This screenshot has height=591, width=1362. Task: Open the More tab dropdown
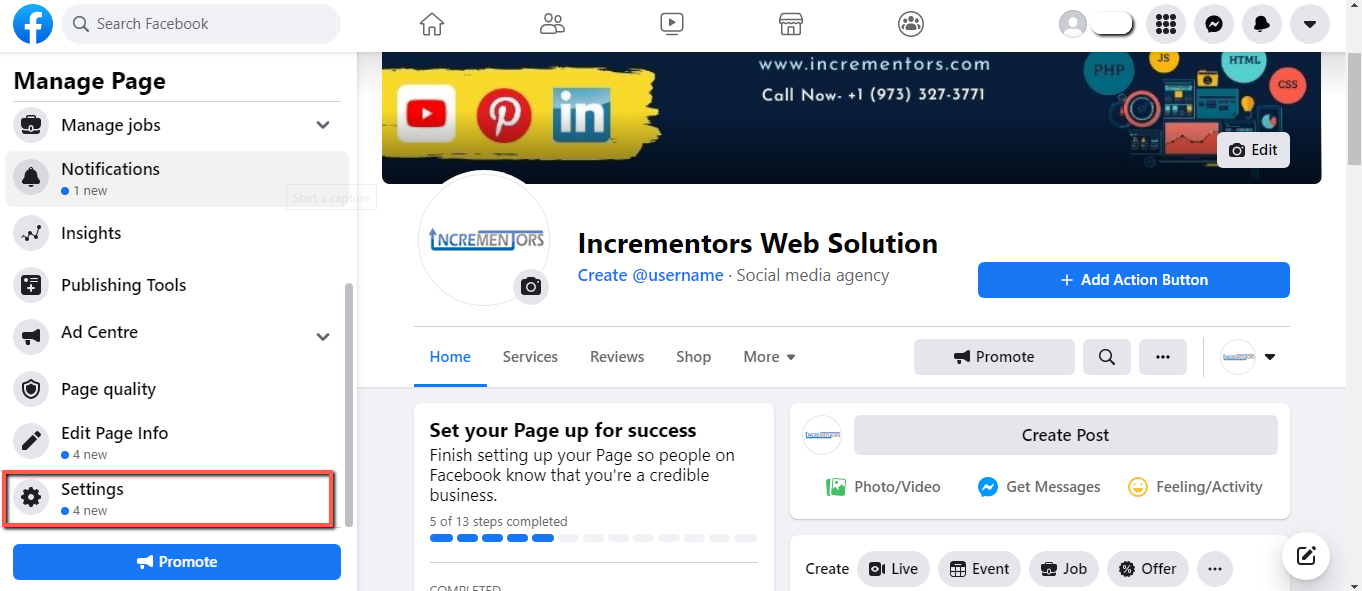[x=769, y=357]
